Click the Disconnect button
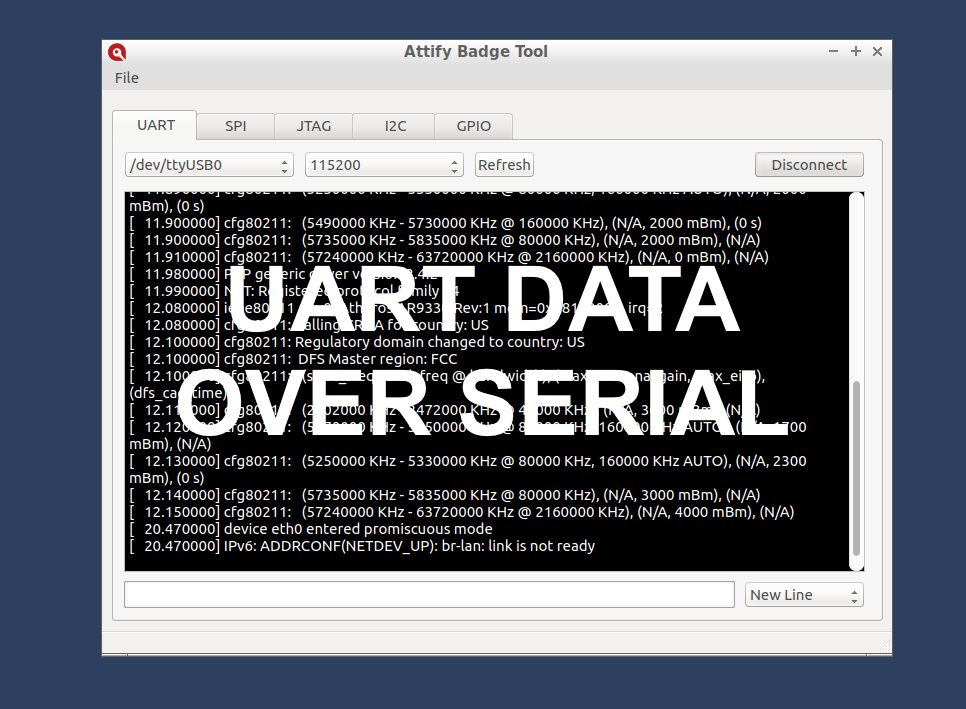 (x=809, y=165)
